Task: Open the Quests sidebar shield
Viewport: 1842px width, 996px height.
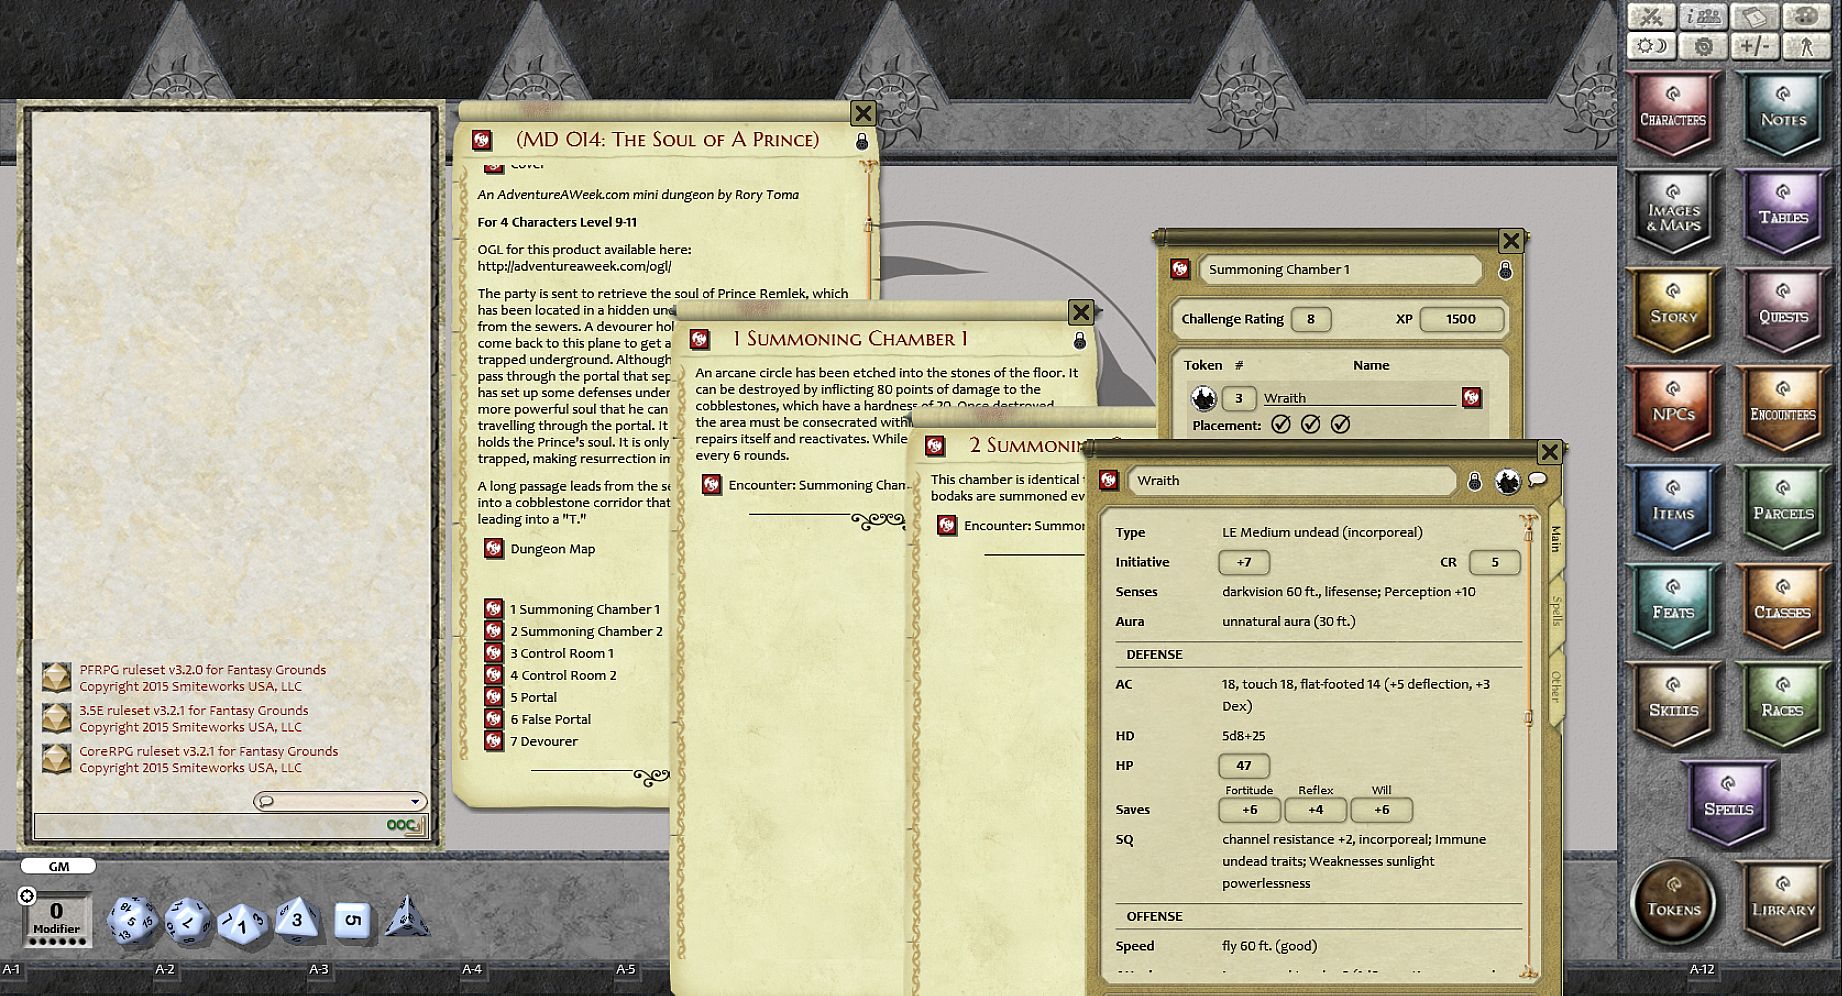Action: (1783, 311)
